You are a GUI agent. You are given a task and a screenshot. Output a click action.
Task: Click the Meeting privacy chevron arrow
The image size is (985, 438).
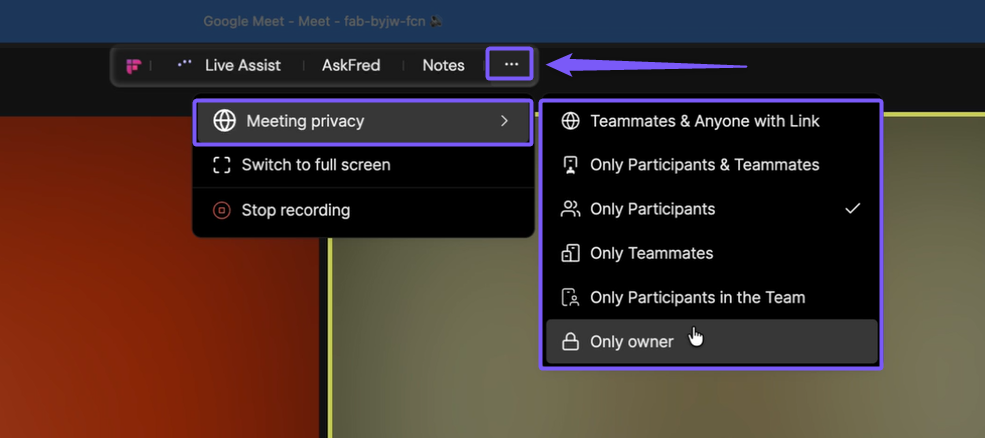click(504, 121)
